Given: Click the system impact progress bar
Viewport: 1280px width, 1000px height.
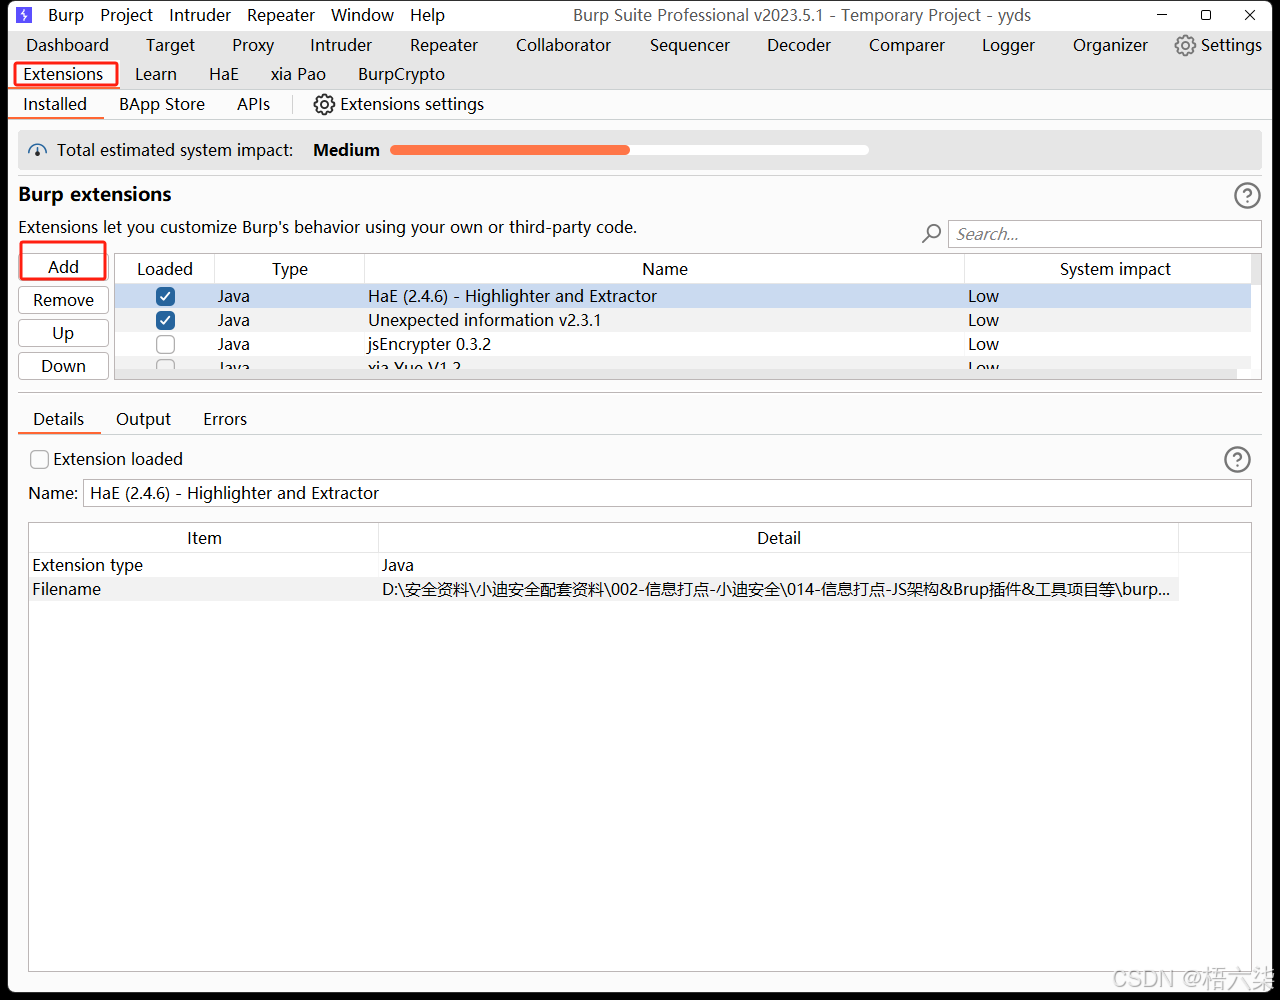Looking at the screenshot, I should click(629, 150).
